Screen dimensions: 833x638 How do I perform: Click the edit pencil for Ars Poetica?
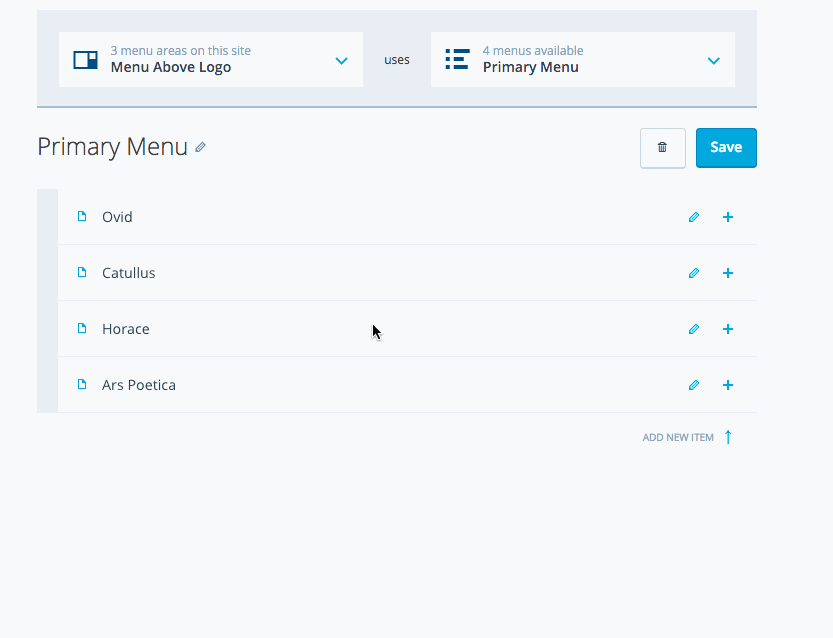[694, 385]
